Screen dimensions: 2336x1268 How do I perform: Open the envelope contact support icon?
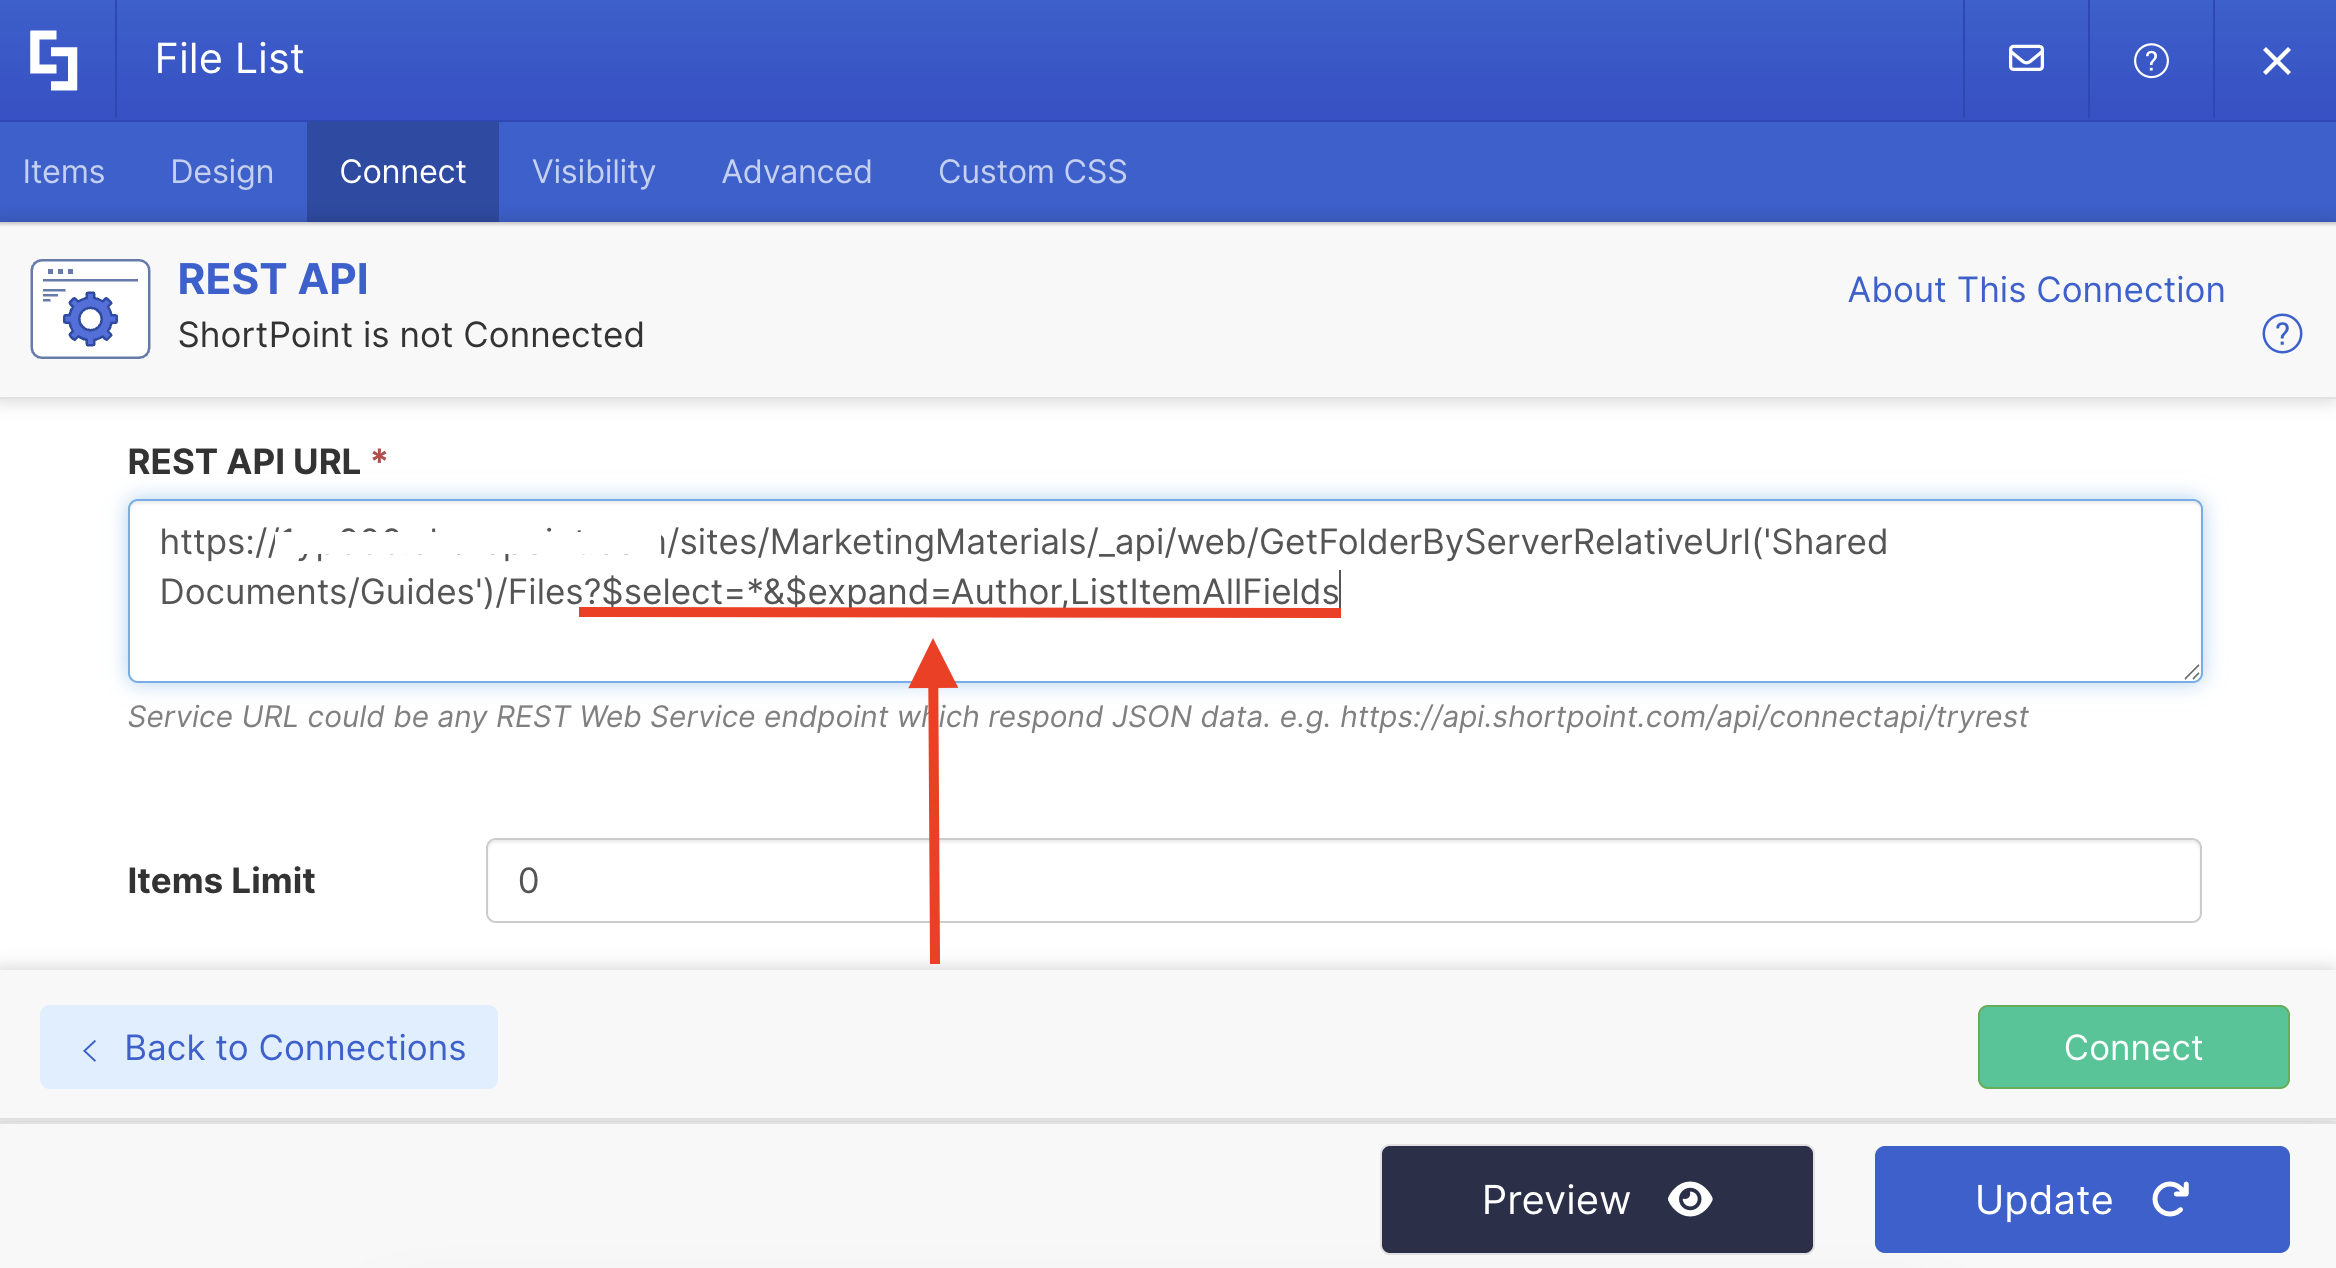click(x=2026, y=60)
